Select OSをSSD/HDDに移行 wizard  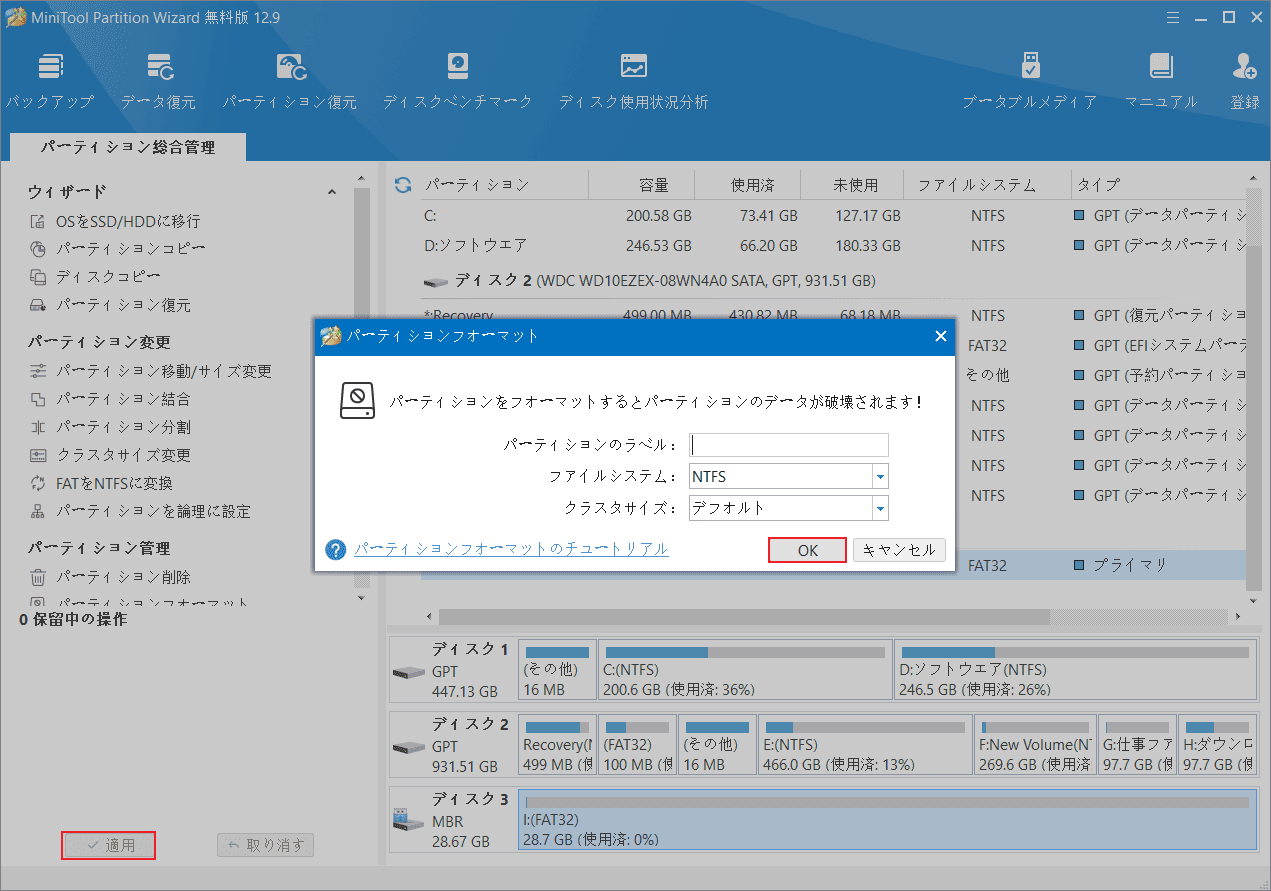coord(116,221)
